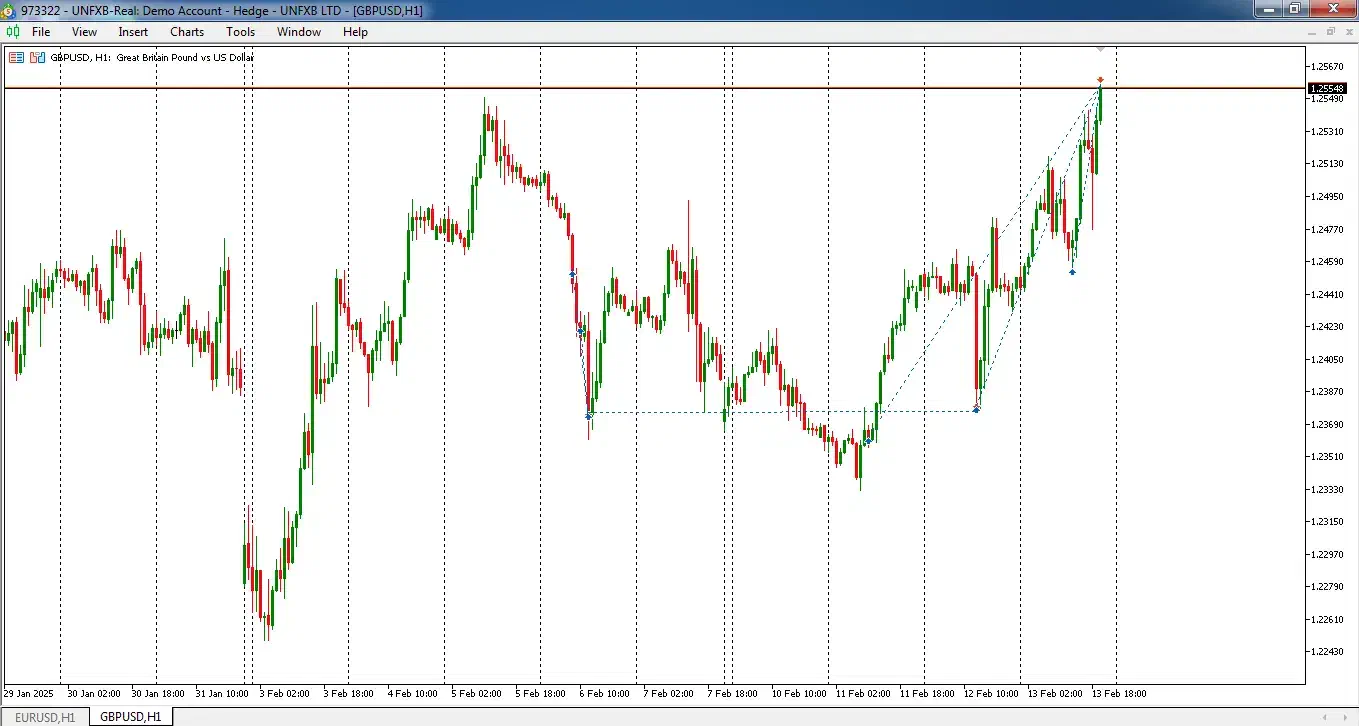Screen dimensions: 1359x726
Task: Open the Window menu
Action: 299,32
